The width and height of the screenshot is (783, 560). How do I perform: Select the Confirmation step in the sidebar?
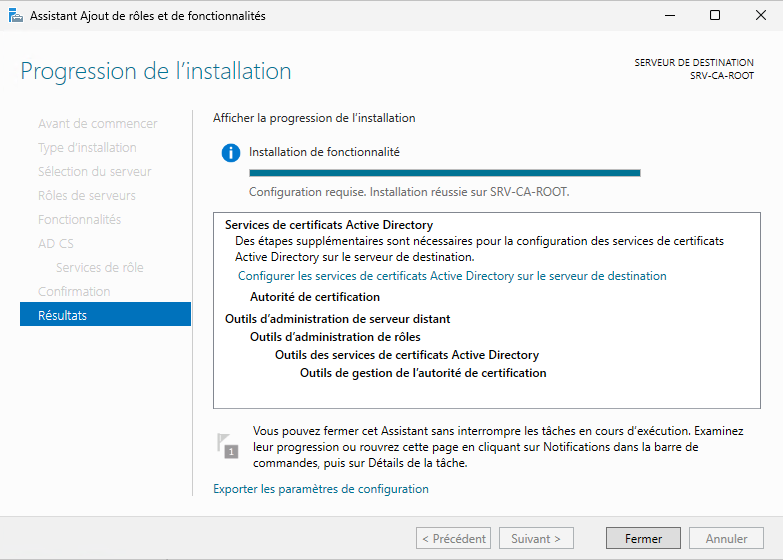tap(74, 291)
